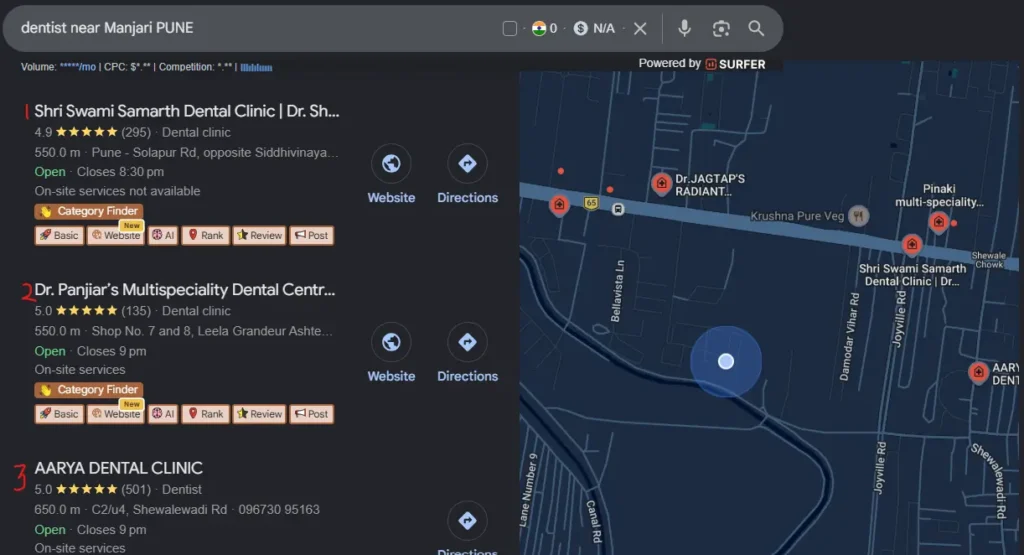Click Review button for Dr. Panjiar's listing

[259, 414]
